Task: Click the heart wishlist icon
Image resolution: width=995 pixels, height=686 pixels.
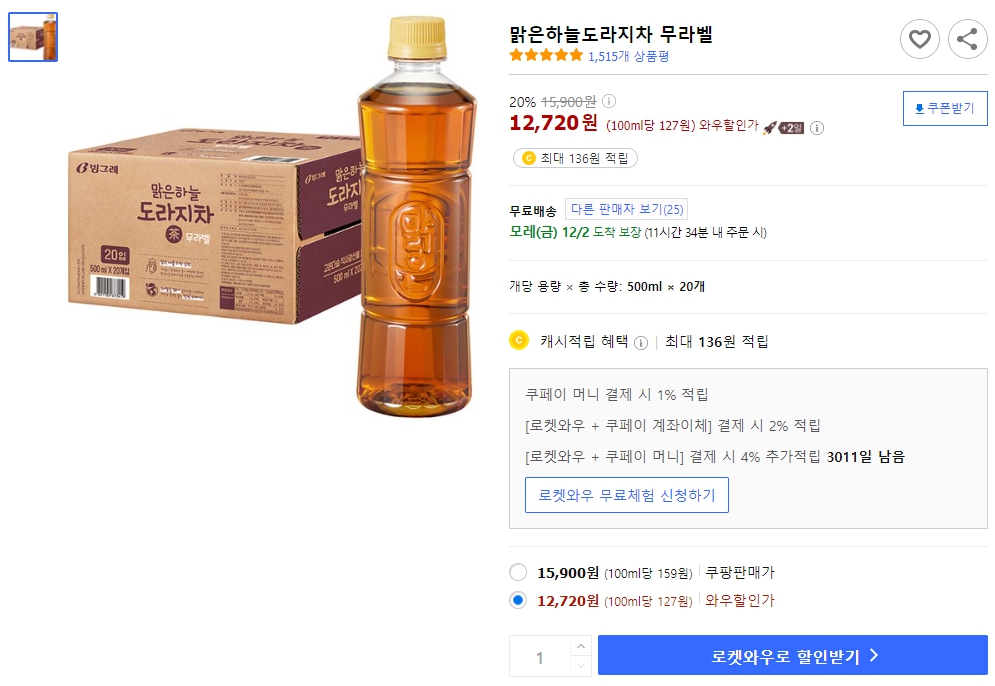Action: click(920, 39)
